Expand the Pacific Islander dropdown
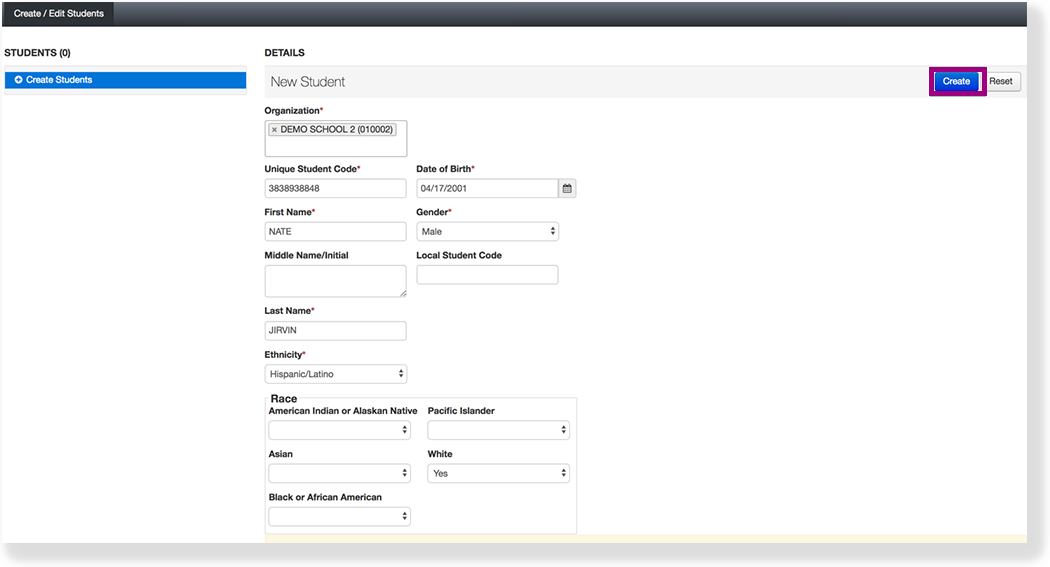Image resolution: width=1050 pixels, height=567 pixels. click(x=498, y=430)
